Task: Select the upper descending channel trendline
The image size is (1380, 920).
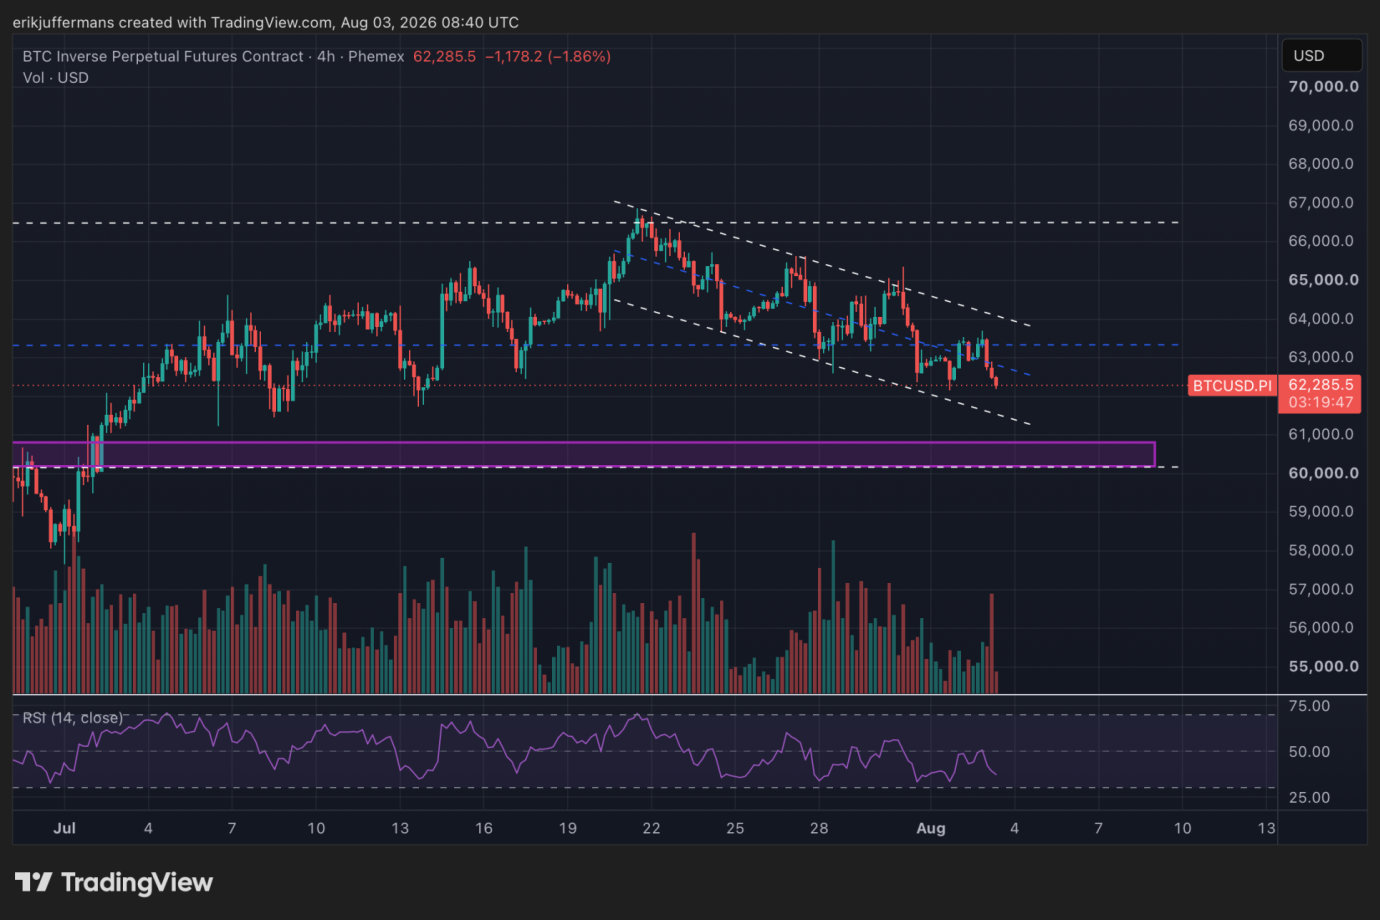Action: (x=822, y=264)
